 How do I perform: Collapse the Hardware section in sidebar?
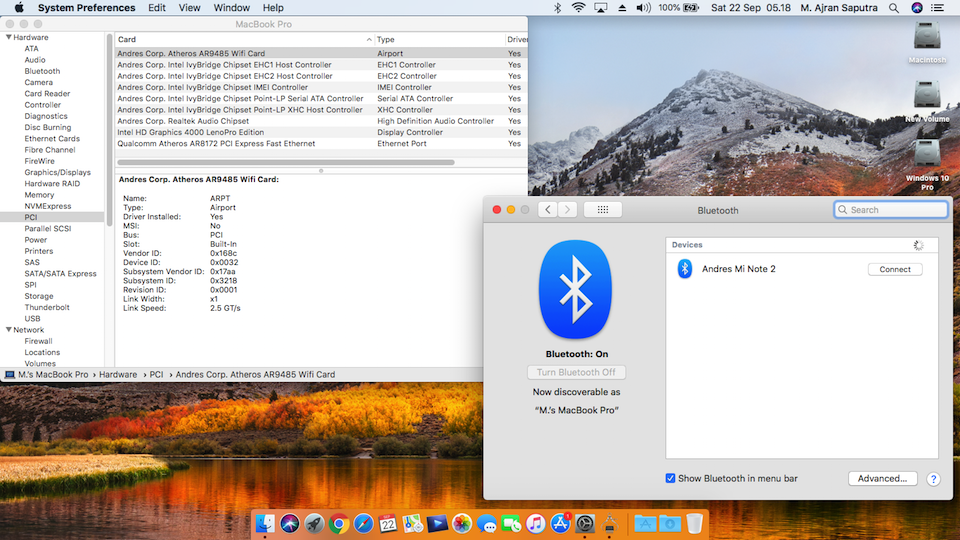9,38
